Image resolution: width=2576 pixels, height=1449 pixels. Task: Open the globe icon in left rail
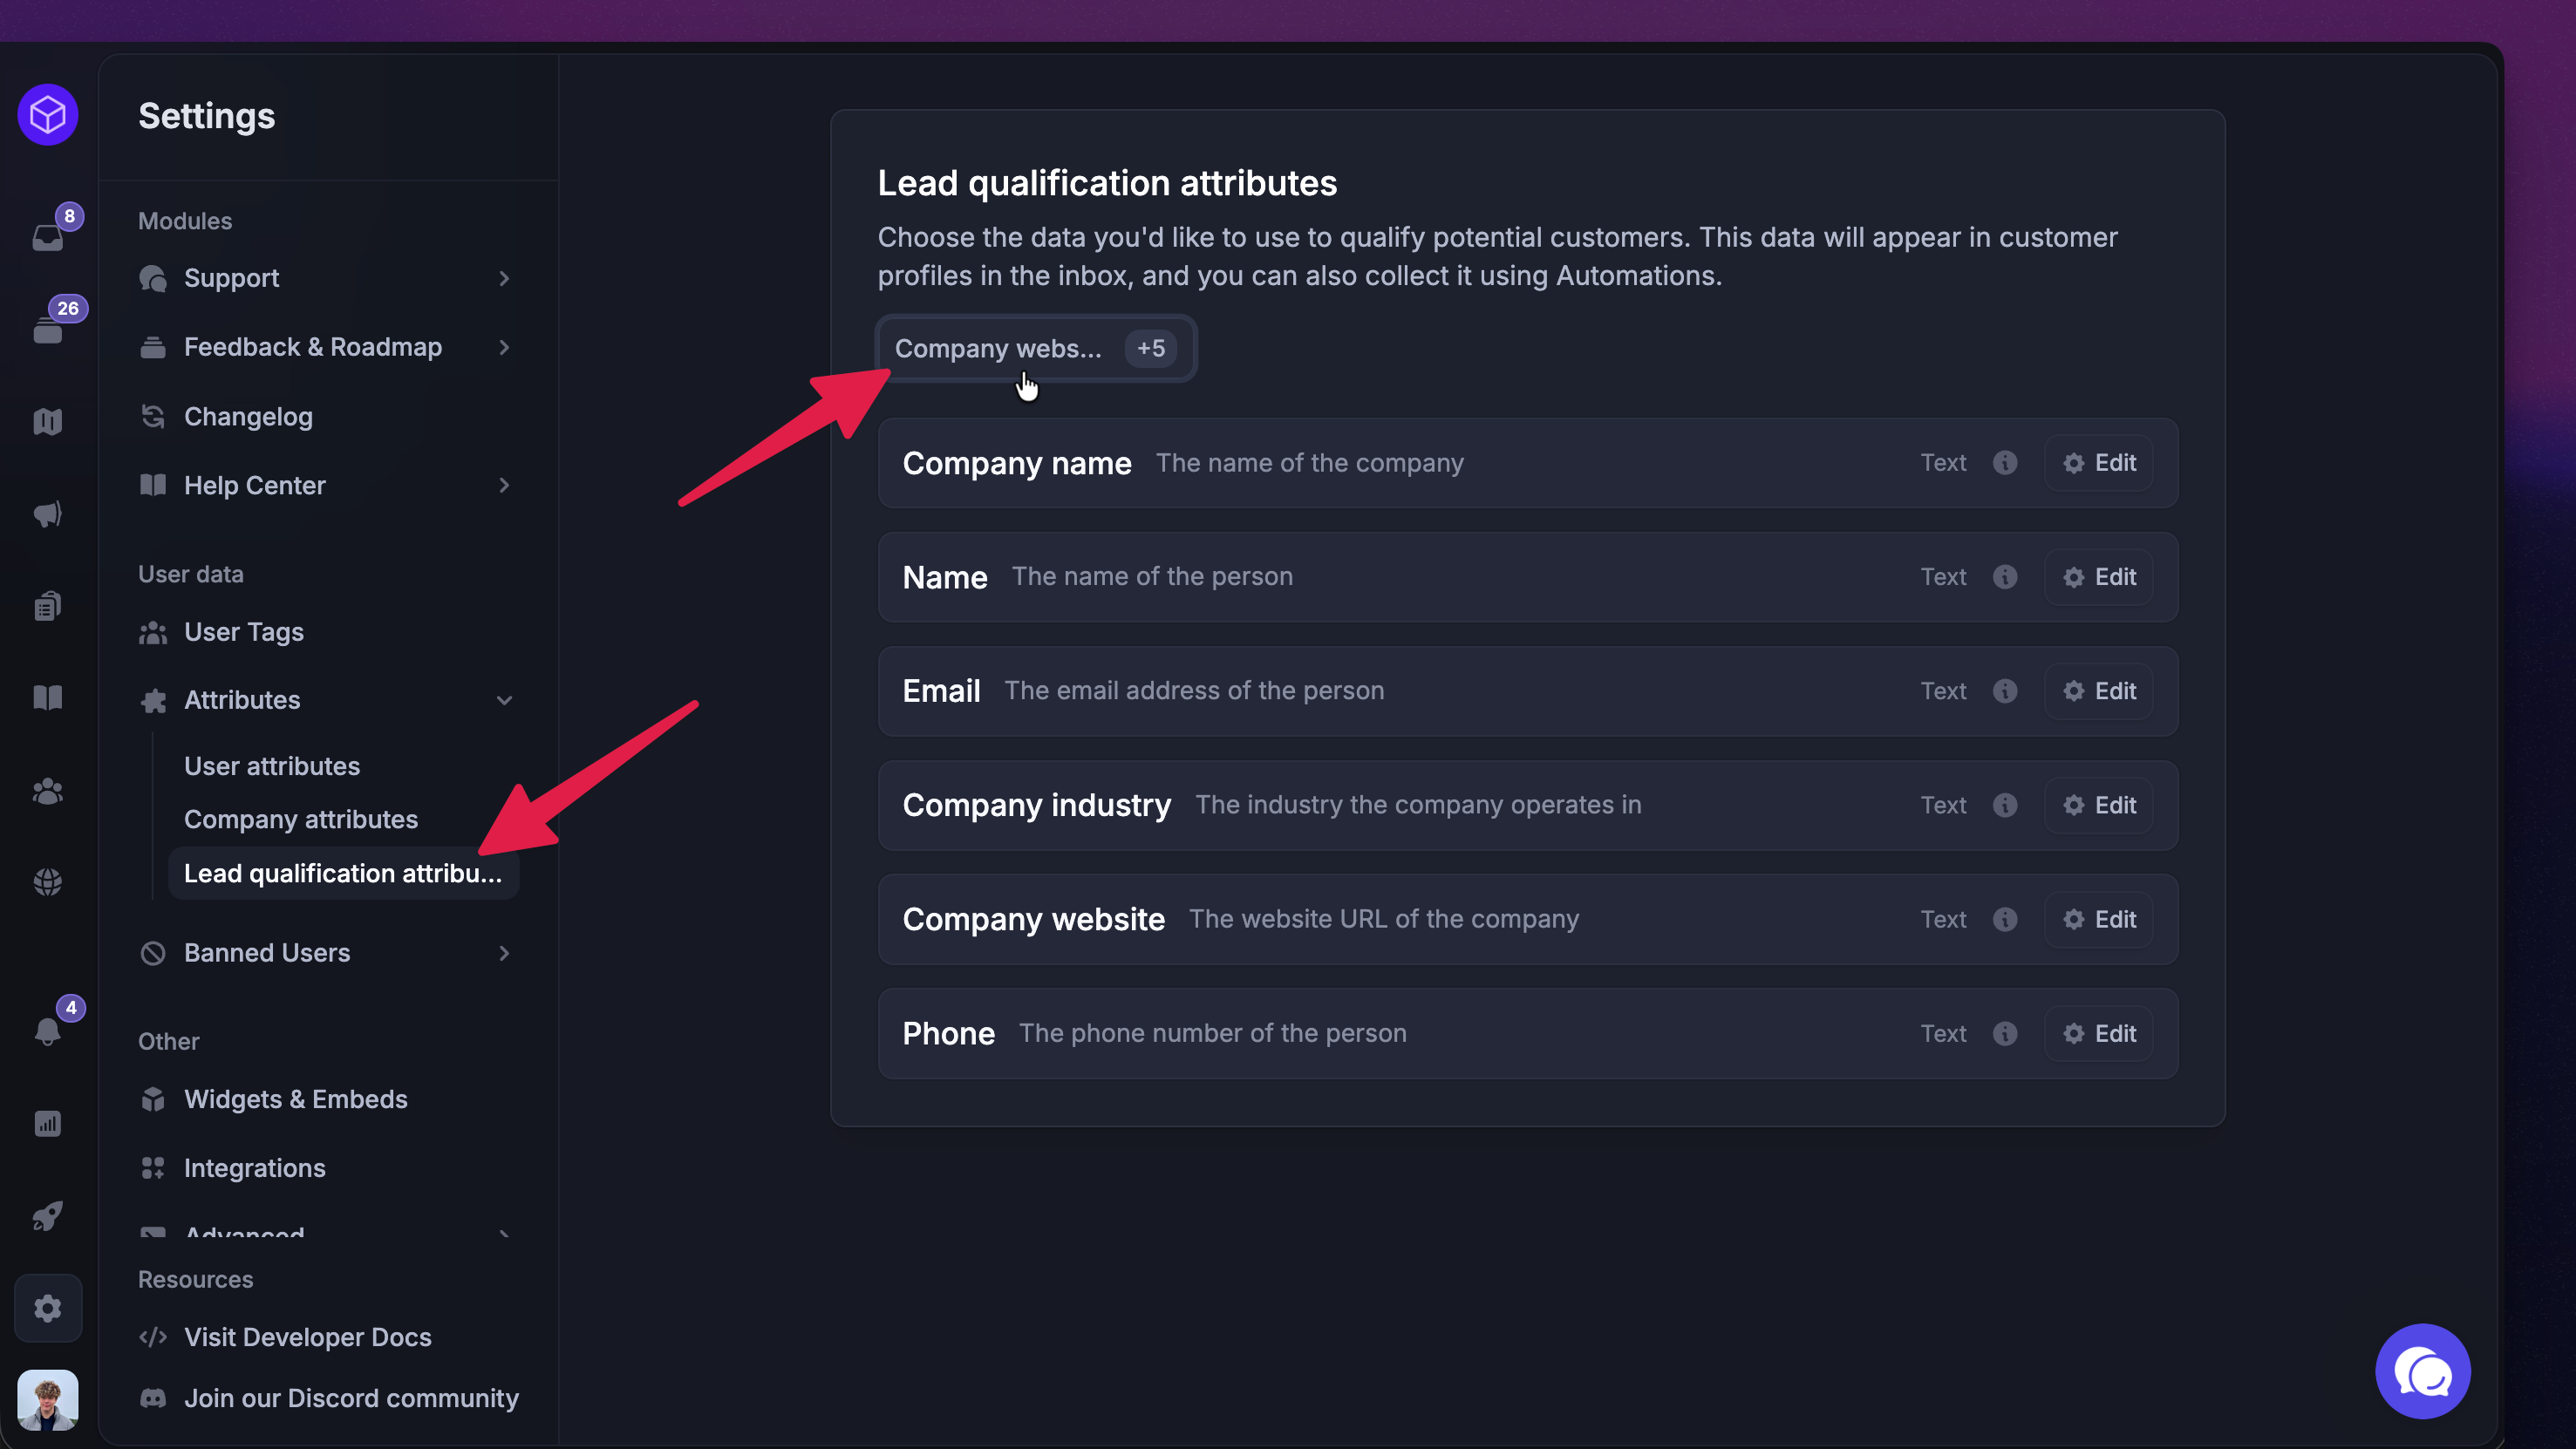tap(47, 882)
